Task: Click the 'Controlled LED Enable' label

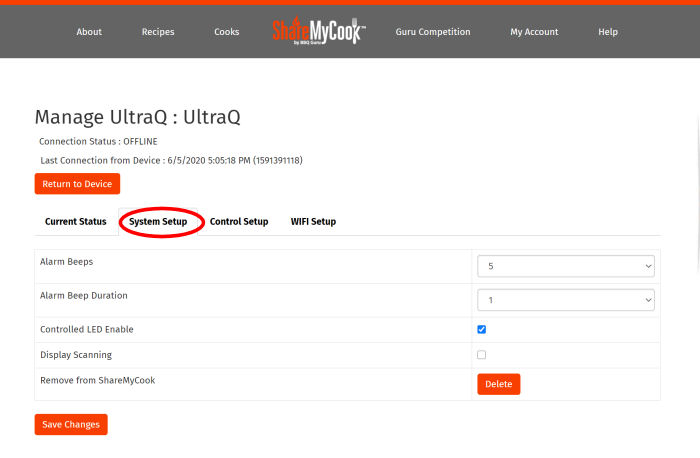Action: tap(87, 329)
